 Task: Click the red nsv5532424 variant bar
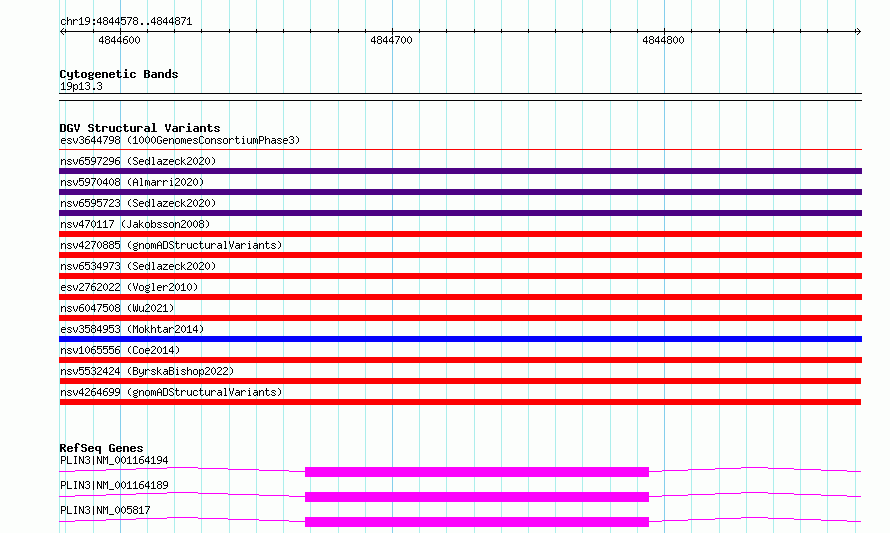click(x=460, y=381)
